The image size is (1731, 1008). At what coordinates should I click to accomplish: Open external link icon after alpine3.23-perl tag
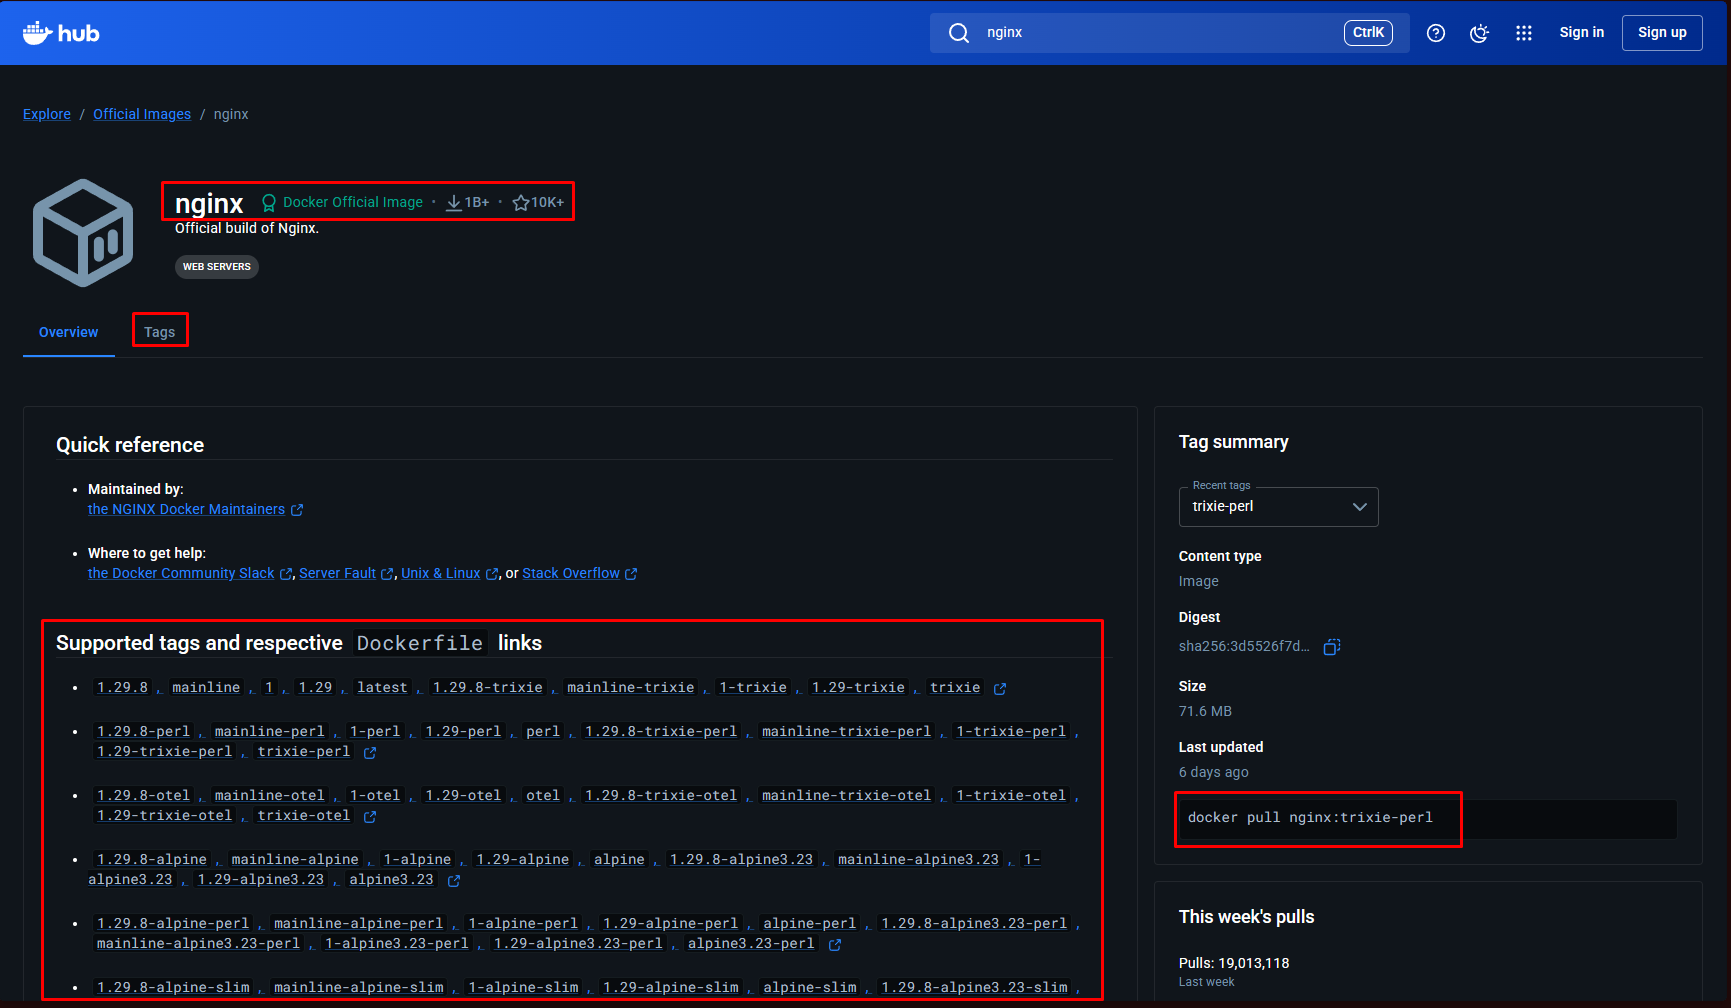[x=835, y=945]
